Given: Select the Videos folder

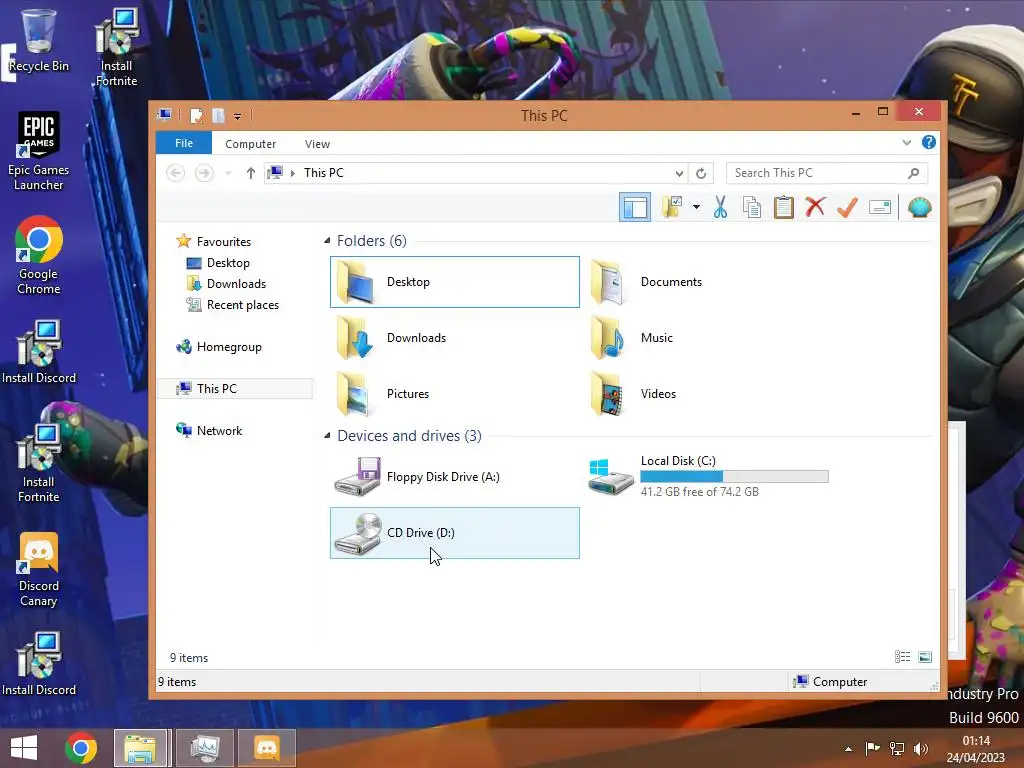Looking at the screenshot, I should click(658, 394).
